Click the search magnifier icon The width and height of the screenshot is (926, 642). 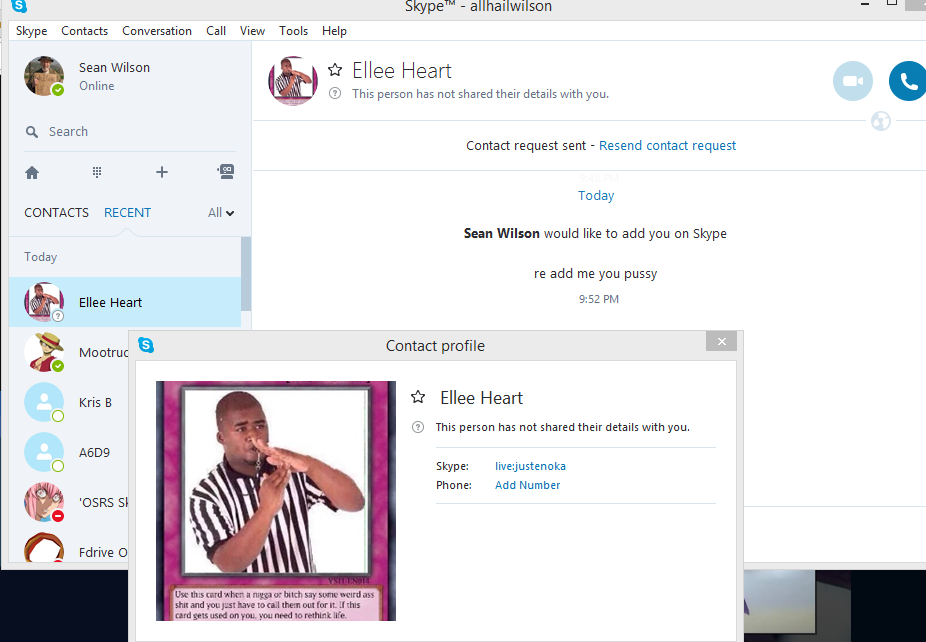(x=32, y=132)
